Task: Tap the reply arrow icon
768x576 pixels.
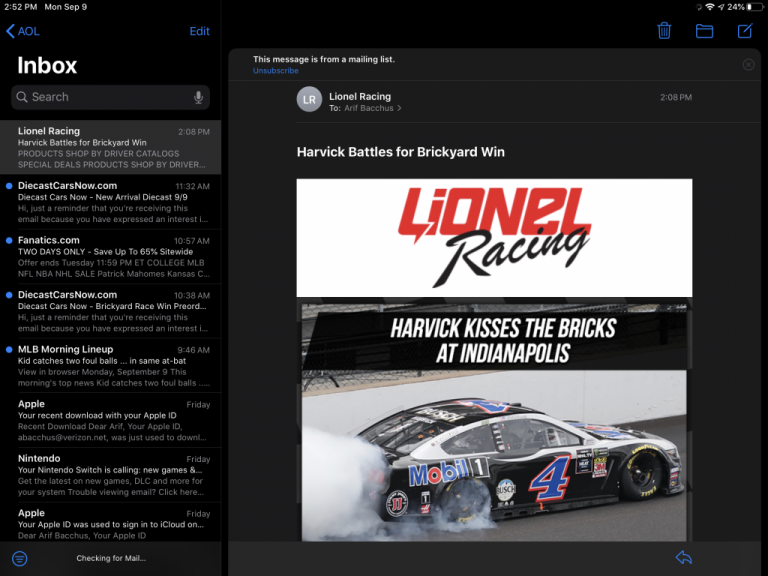Action: 683,557
